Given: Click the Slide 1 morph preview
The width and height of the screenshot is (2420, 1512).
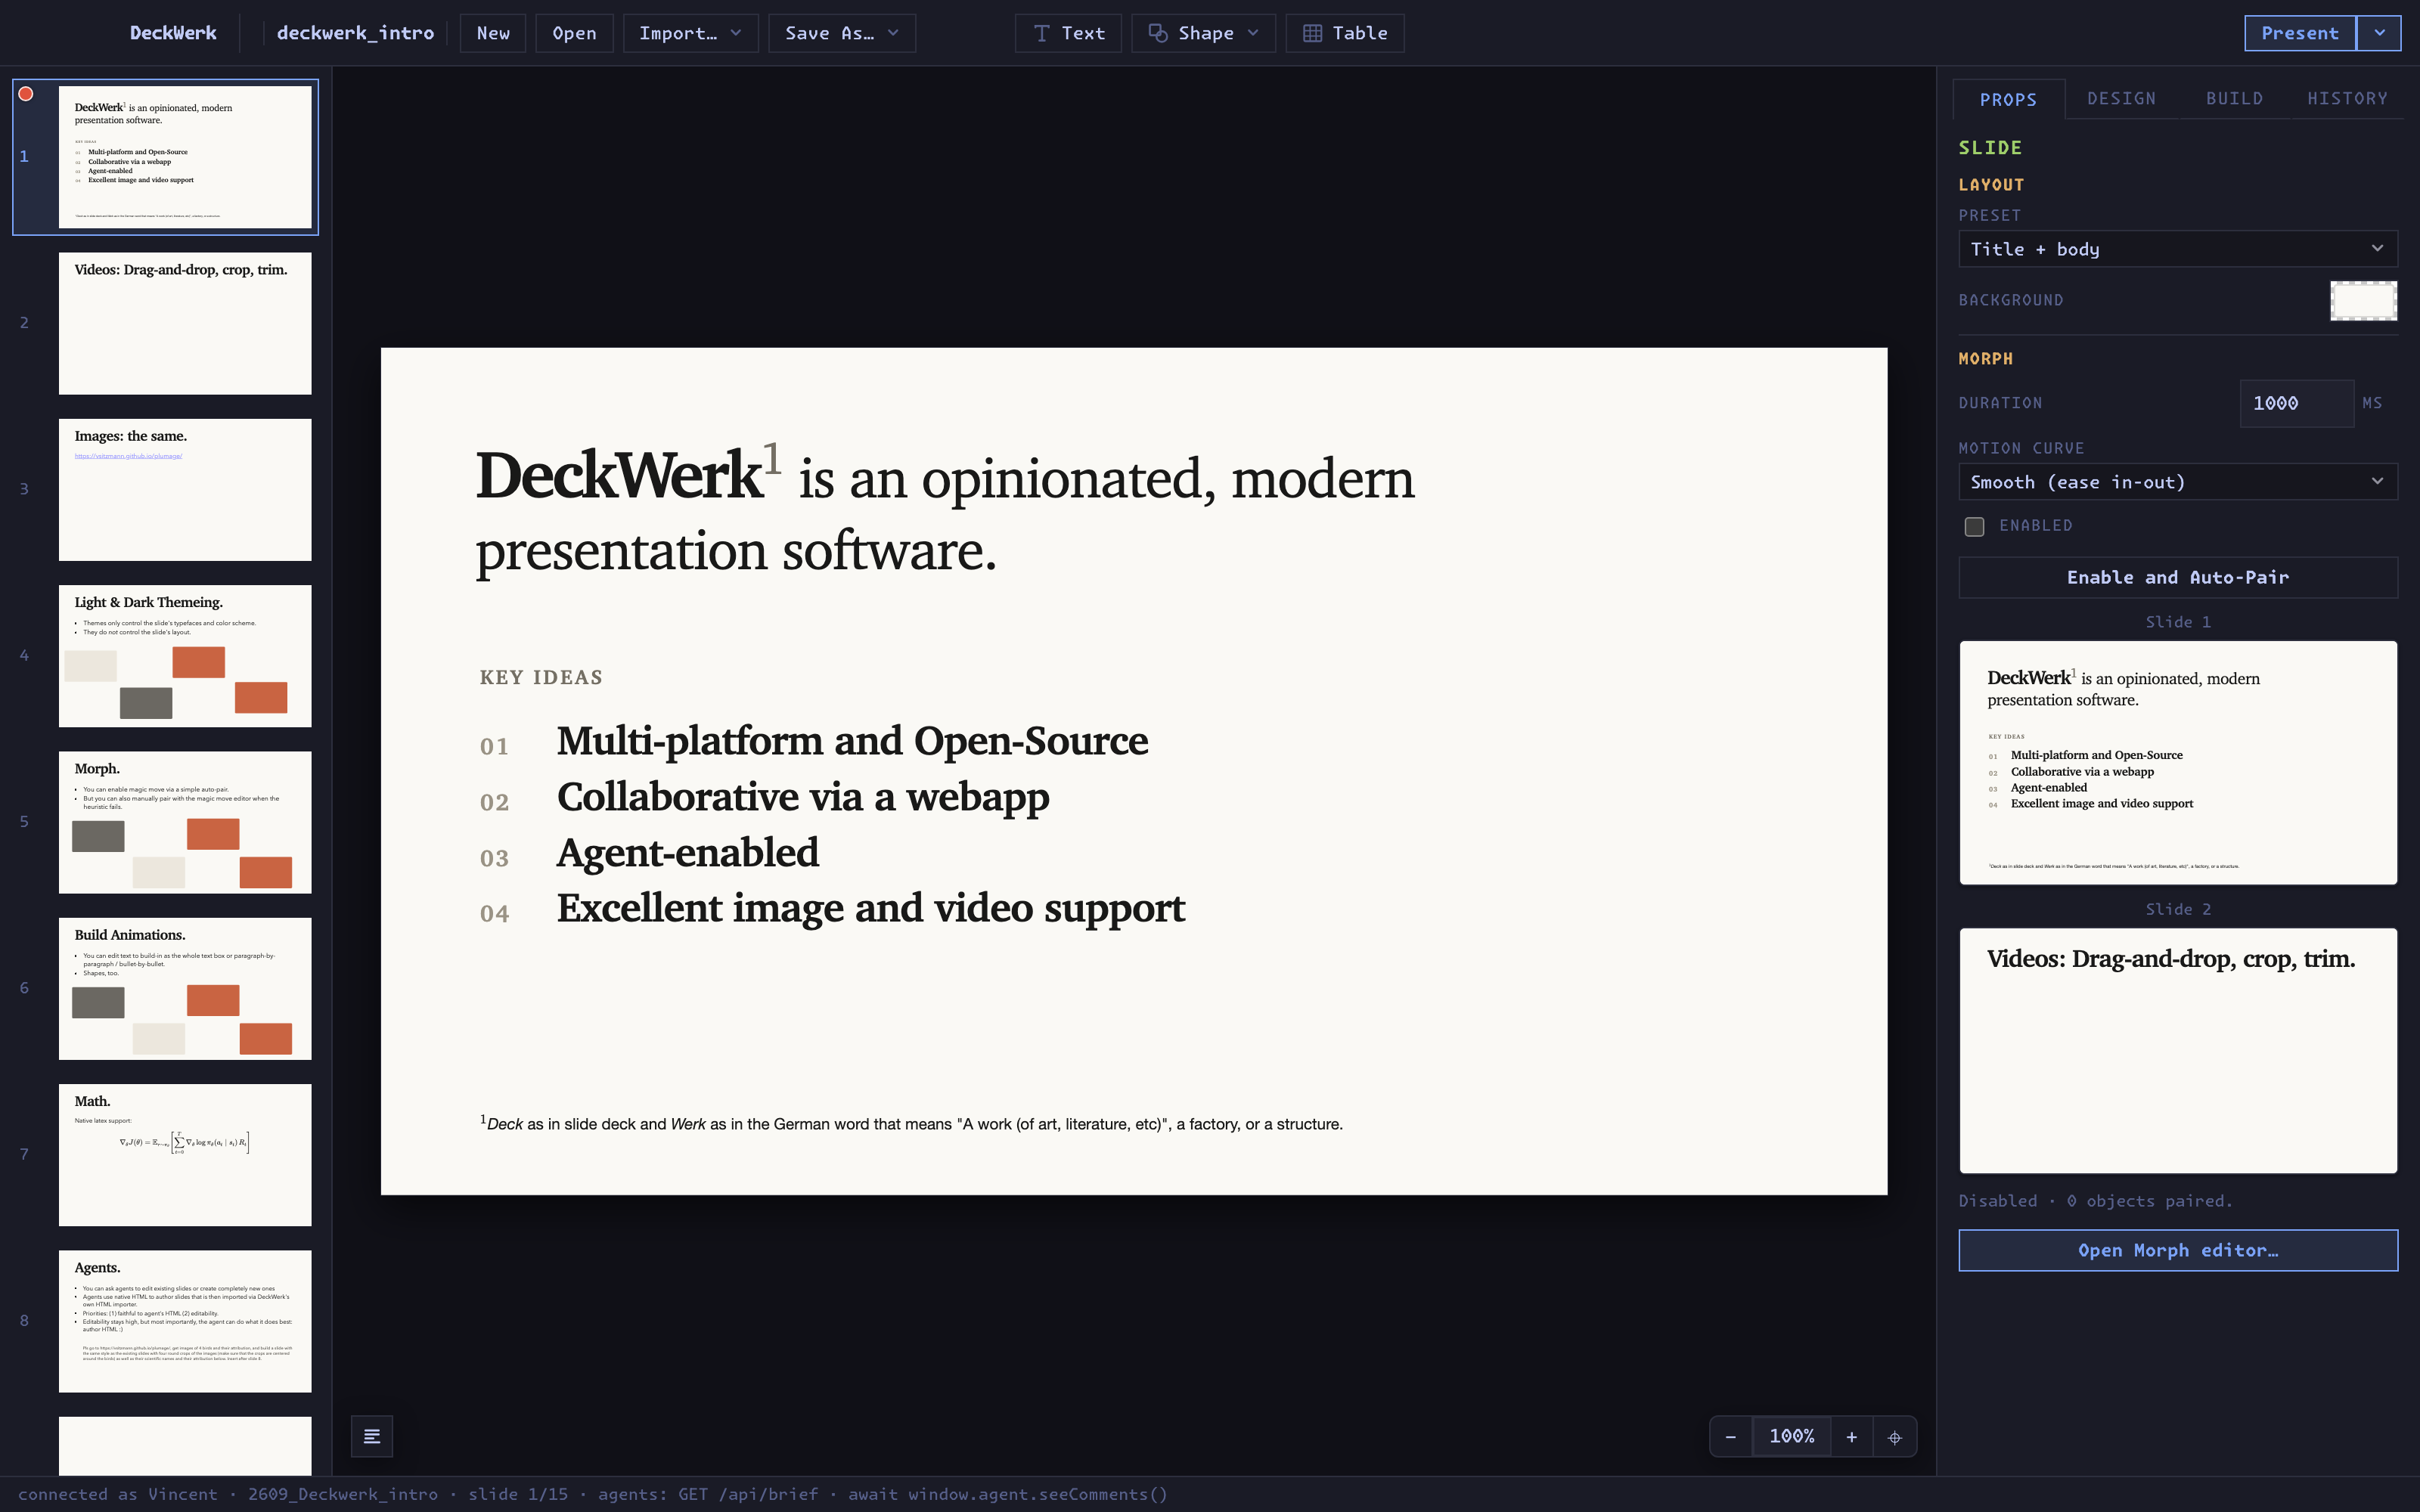Looking at the screenshot, I should pyautogui.click(x=2177, y=763).
